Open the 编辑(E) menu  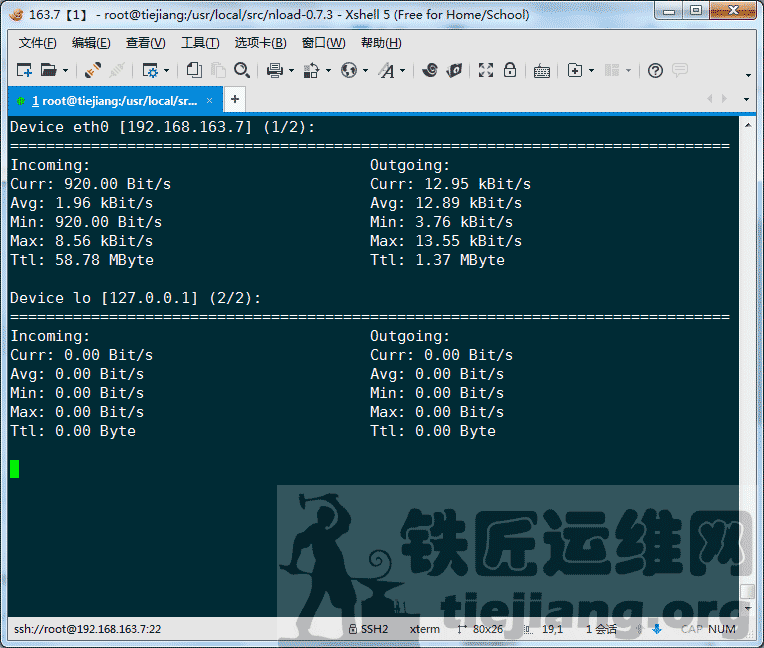(x=91, y=43)
